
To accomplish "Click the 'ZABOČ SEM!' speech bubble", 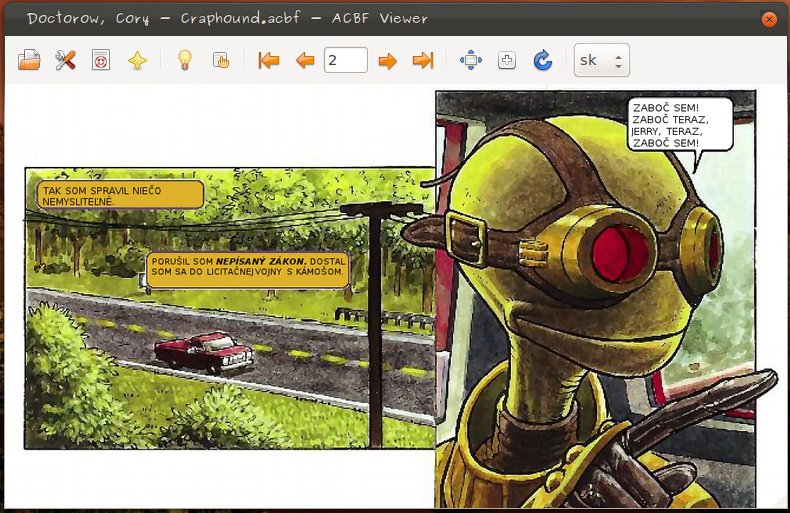I will [679, 124].
